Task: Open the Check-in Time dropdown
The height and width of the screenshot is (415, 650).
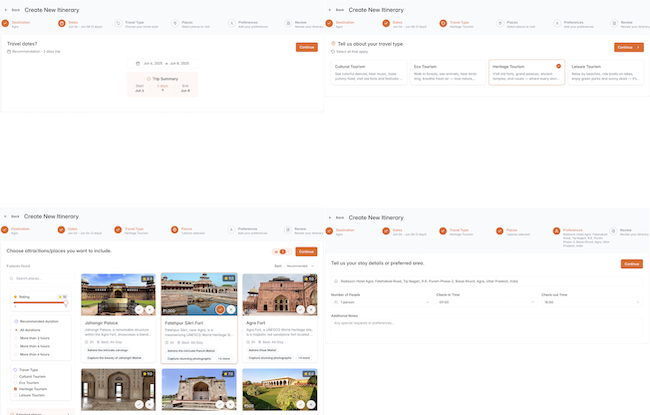Action: click(x=486, y=302)
